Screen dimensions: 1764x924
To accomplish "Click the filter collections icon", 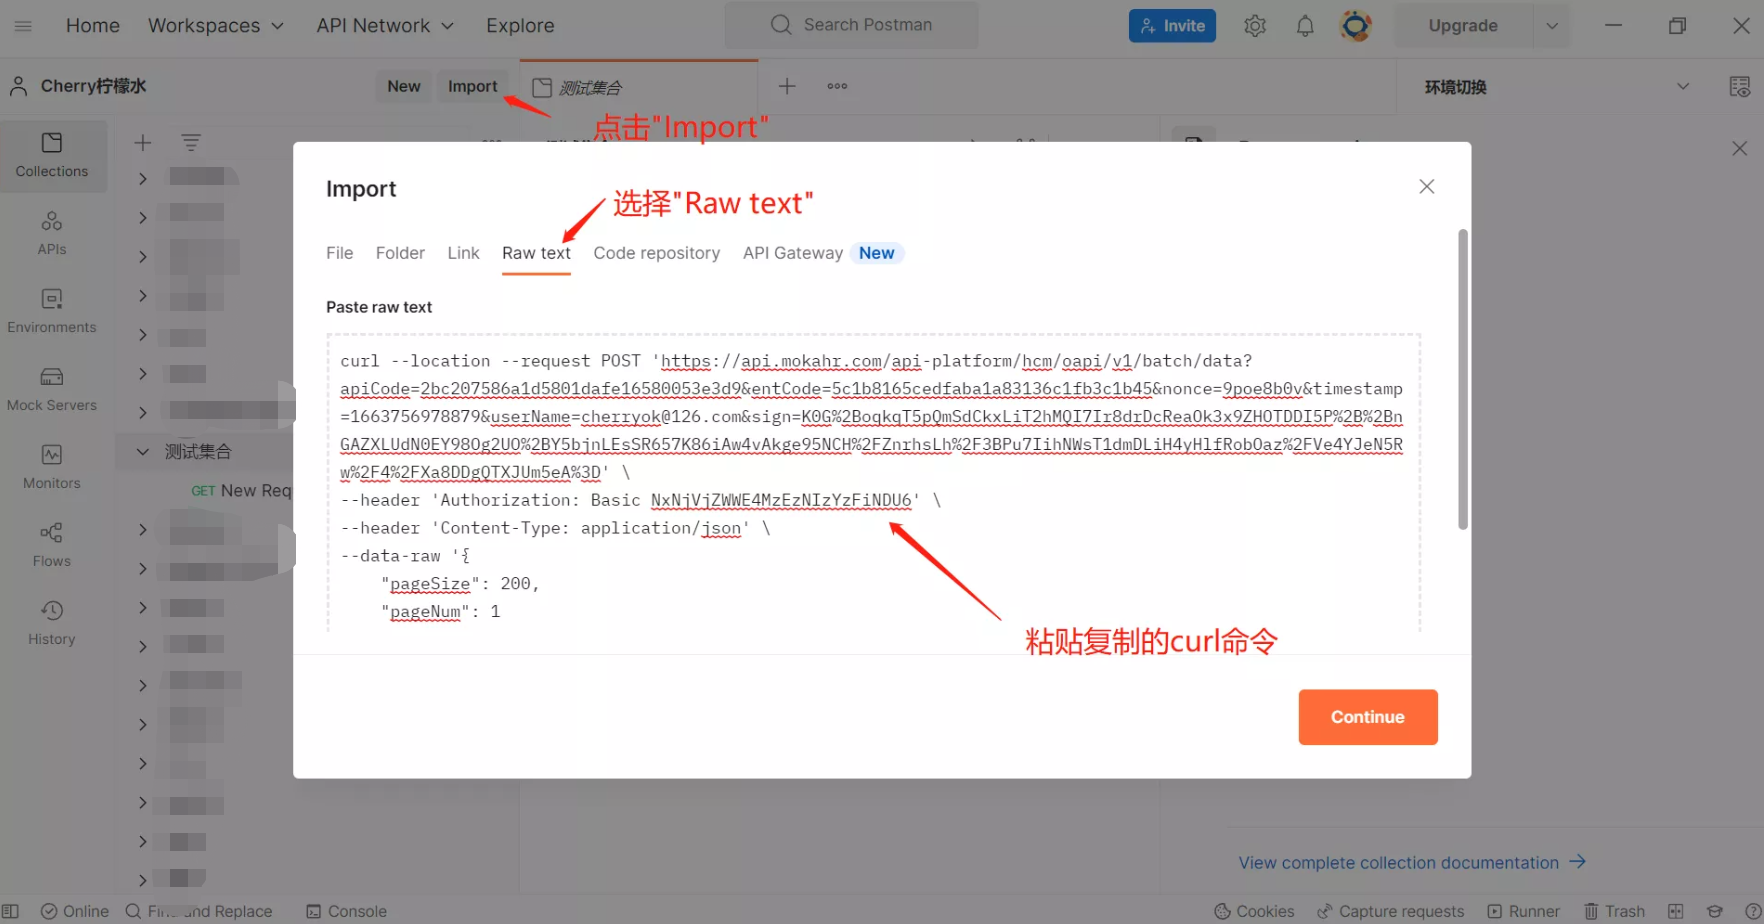I will 191,143.
